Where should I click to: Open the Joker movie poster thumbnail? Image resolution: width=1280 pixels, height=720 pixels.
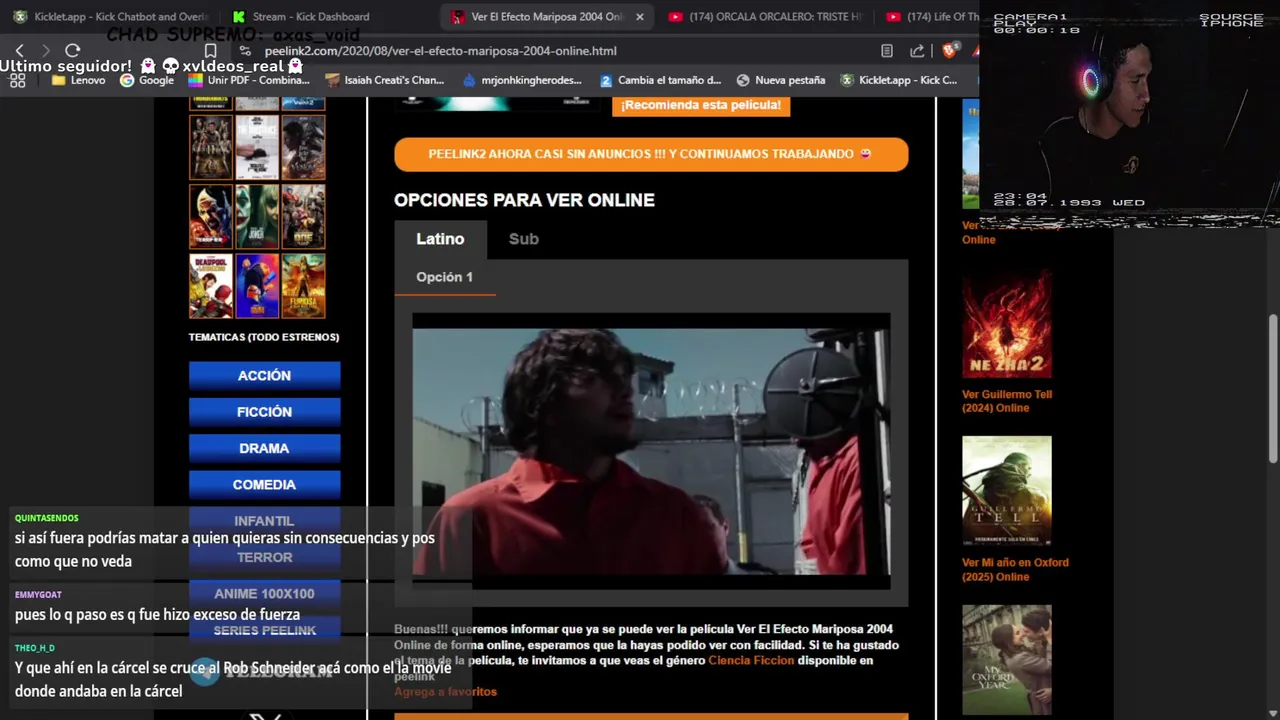coord(257,217)
